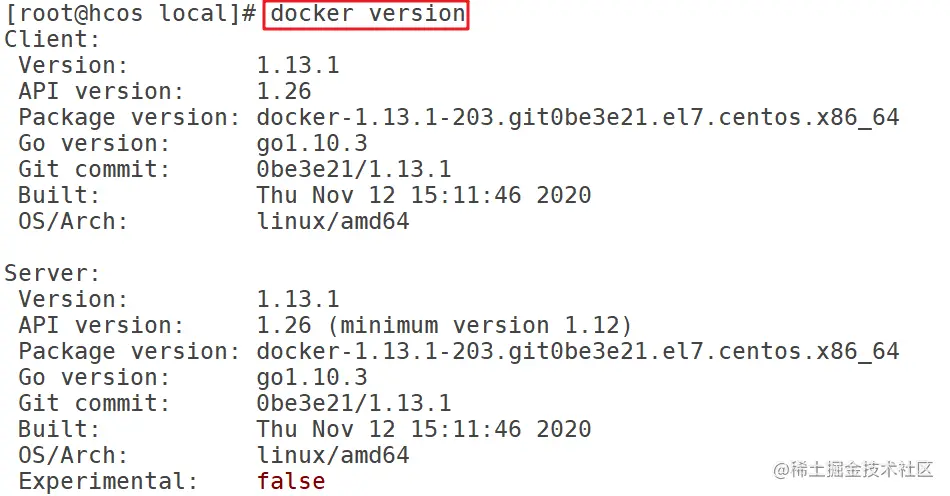Click the red Experimental "false" value
This screenshot has width=950, height=496.
click(291, 481)
